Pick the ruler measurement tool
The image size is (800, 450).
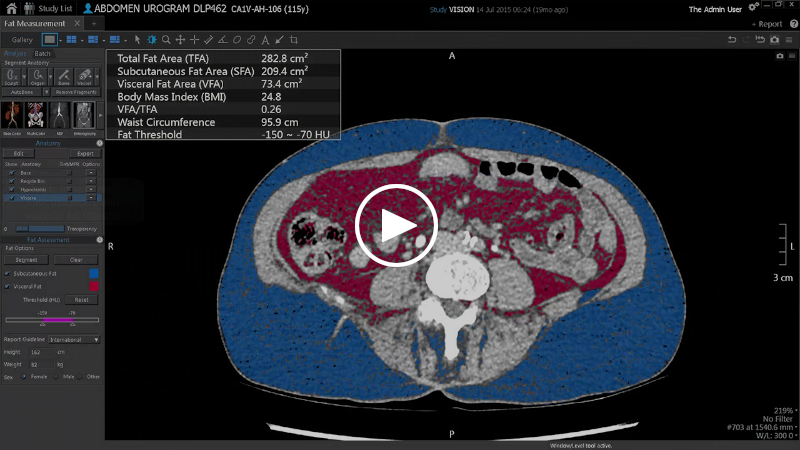point(208,39)
